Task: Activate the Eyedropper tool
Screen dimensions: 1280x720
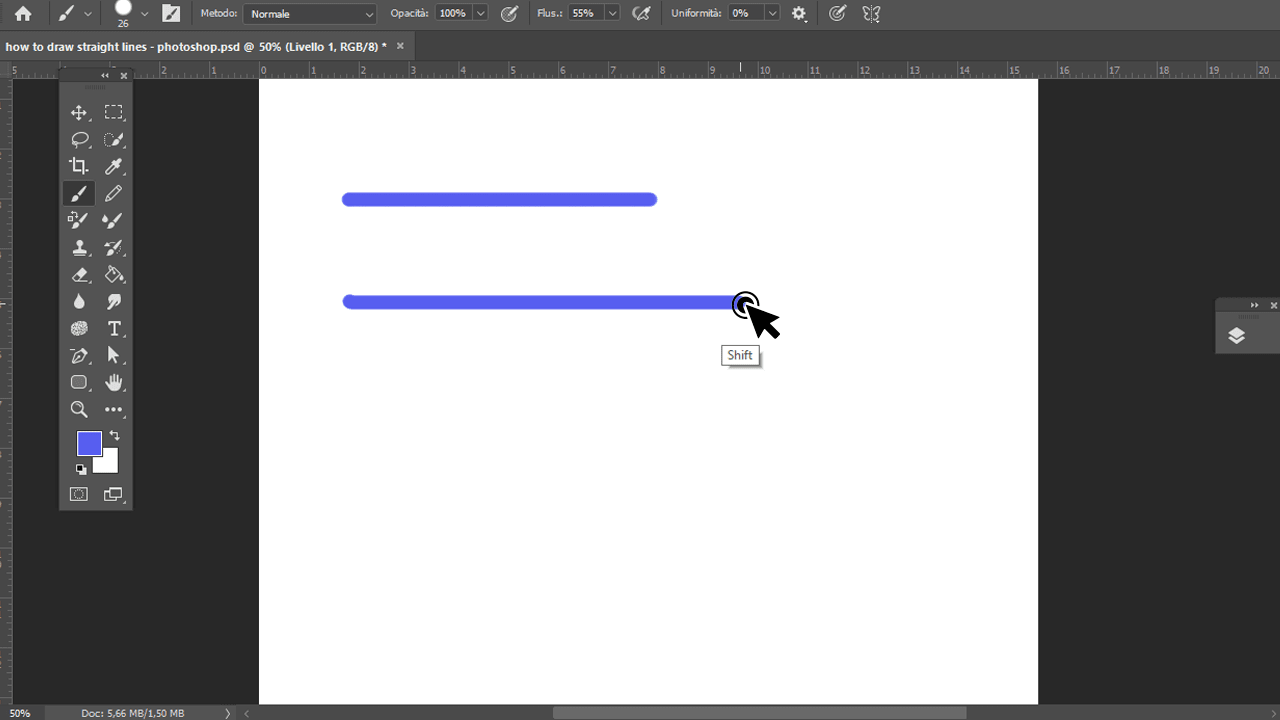Action: click(x=114, y=166)
